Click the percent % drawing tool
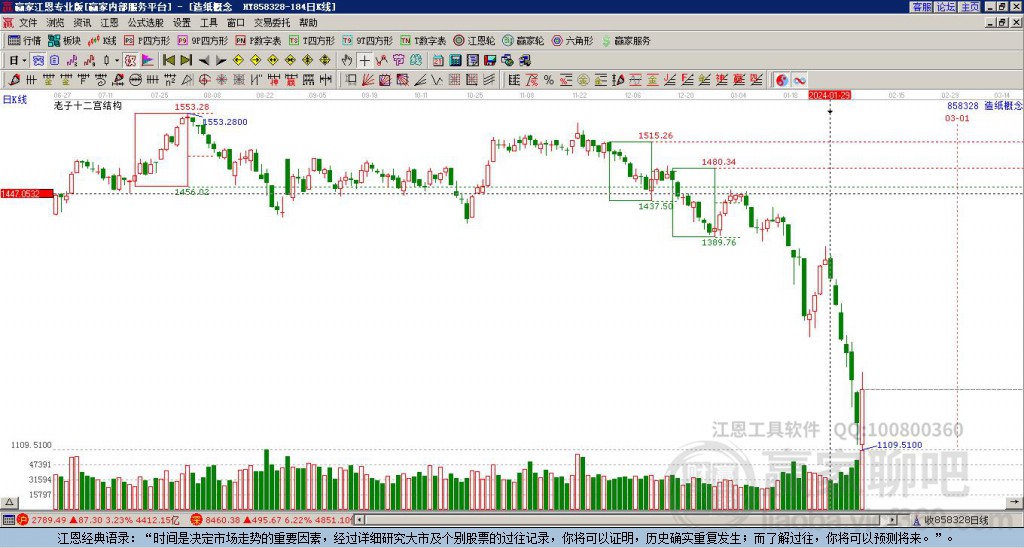 [x=549, y=80]
